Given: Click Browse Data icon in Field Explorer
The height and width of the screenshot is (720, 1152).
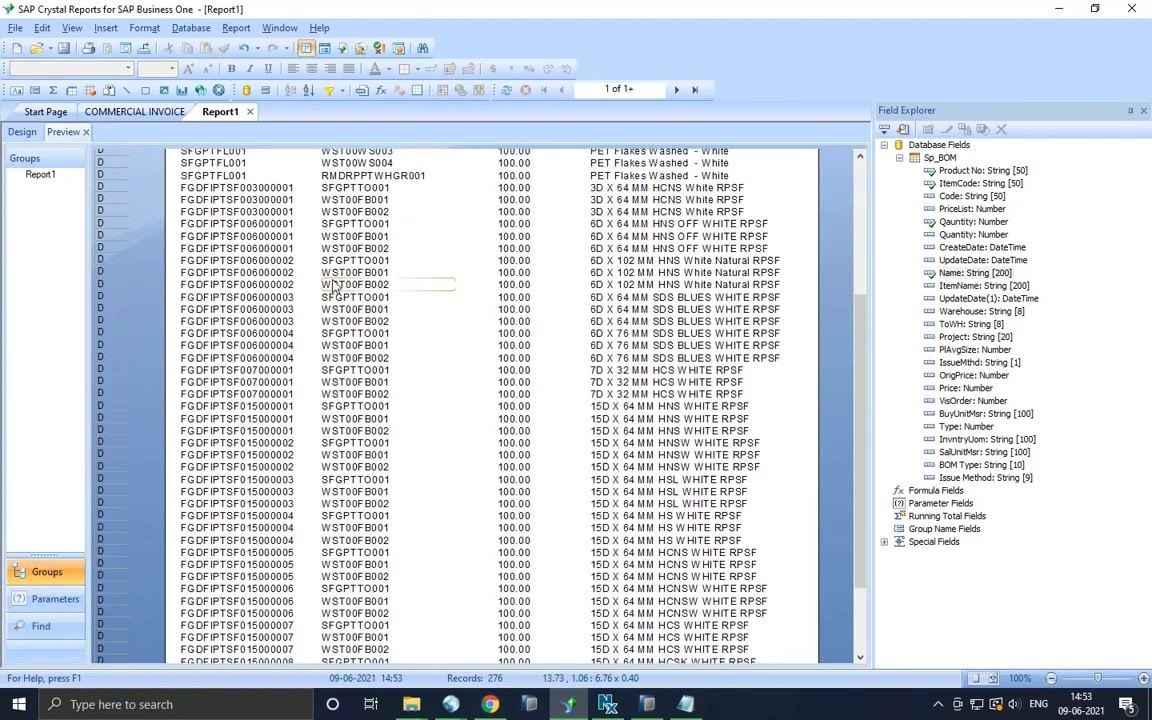Looking at the screenshot, I should 903,129.
